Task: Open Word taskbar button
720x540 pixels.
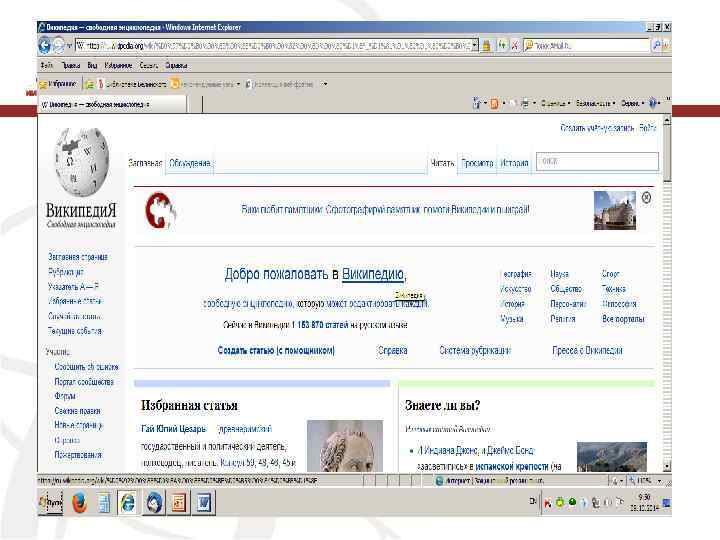Action: [203, 503]
